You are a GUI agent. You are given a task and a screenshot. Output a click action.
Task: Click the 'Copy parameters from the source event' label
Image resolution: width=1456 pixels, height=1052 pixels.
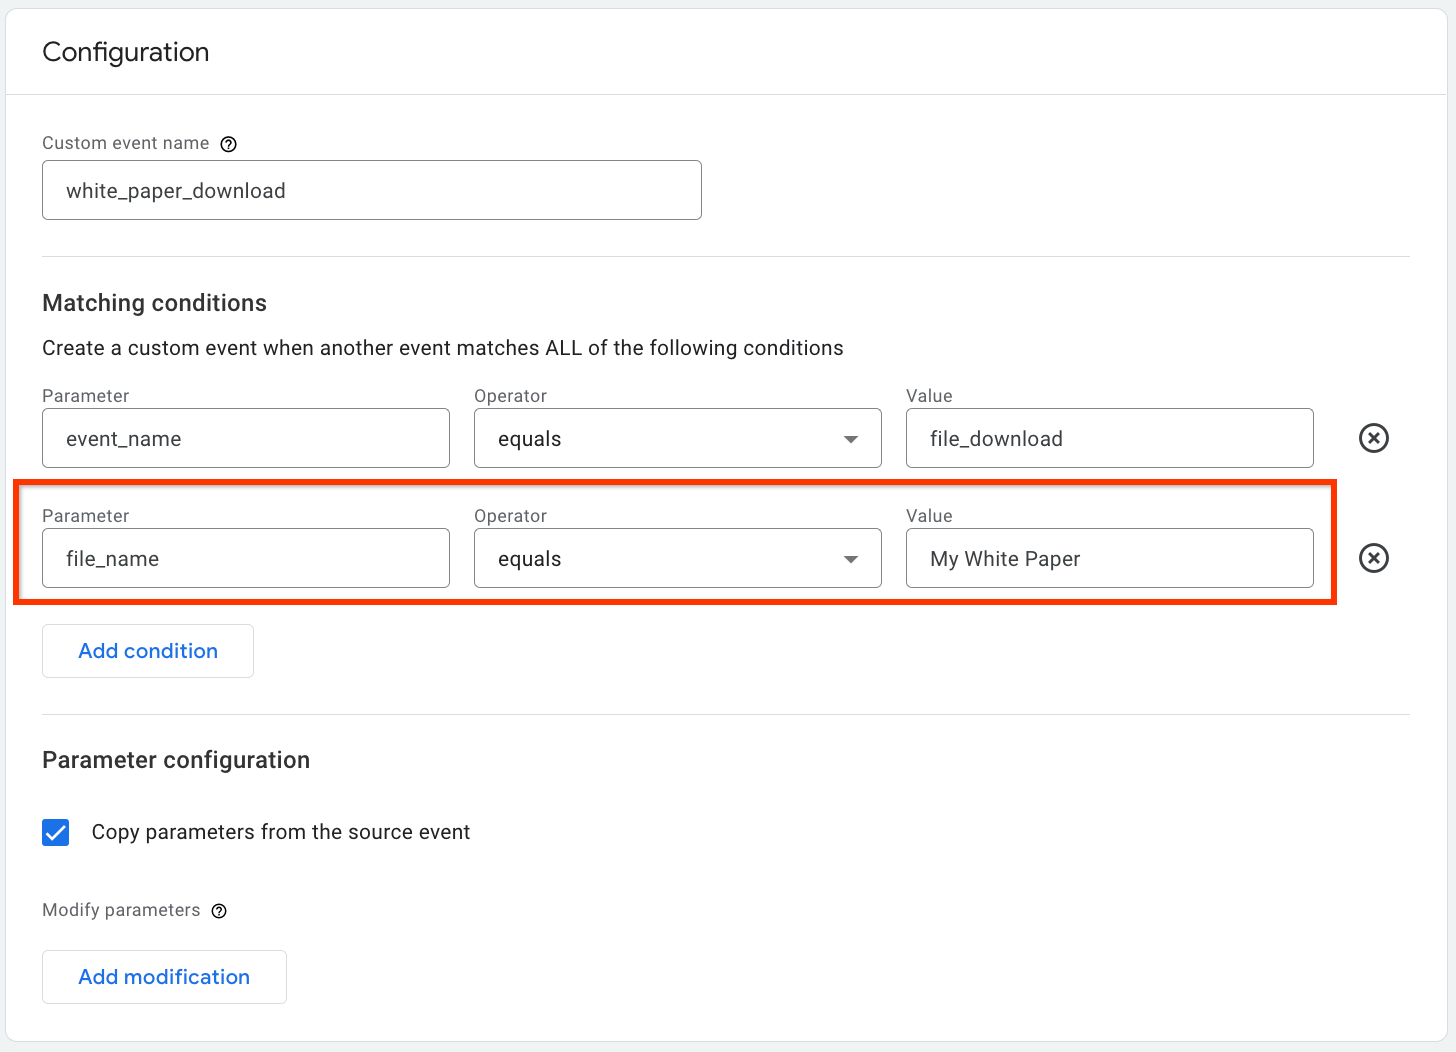(x=280, y=832)
